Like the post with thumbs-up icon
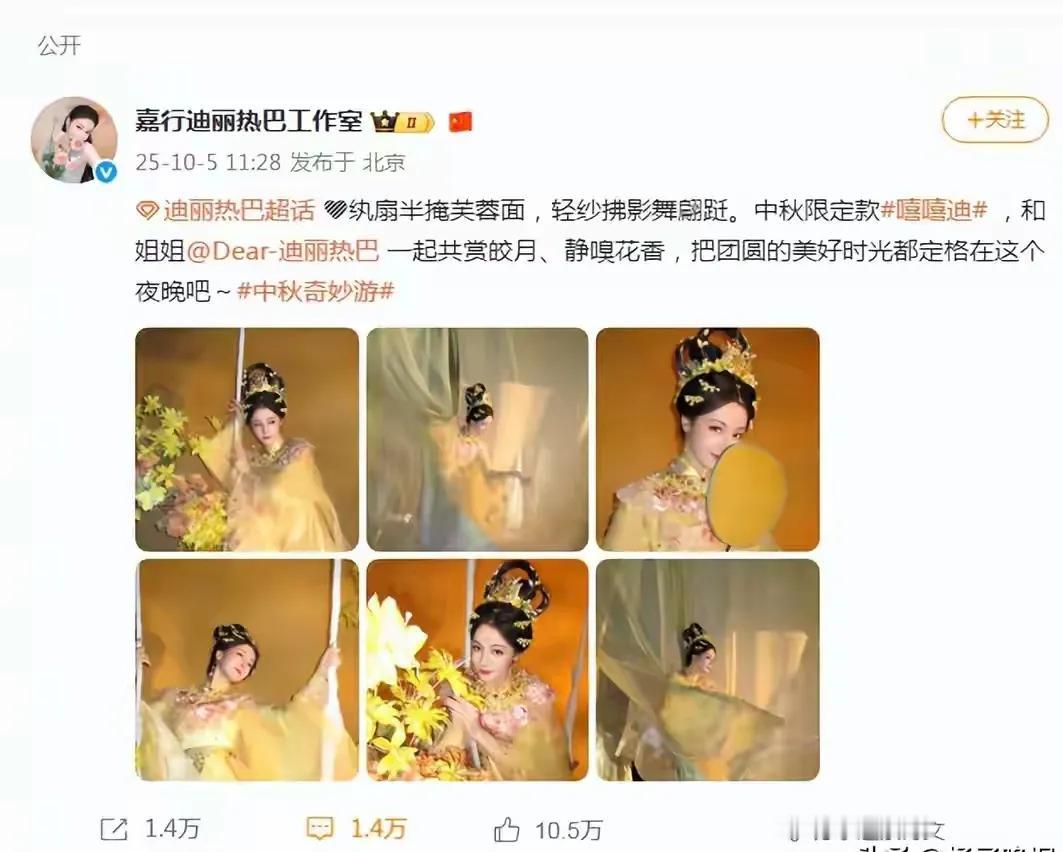Screen dimensions: 1063x852 click(x=506, y=829)
